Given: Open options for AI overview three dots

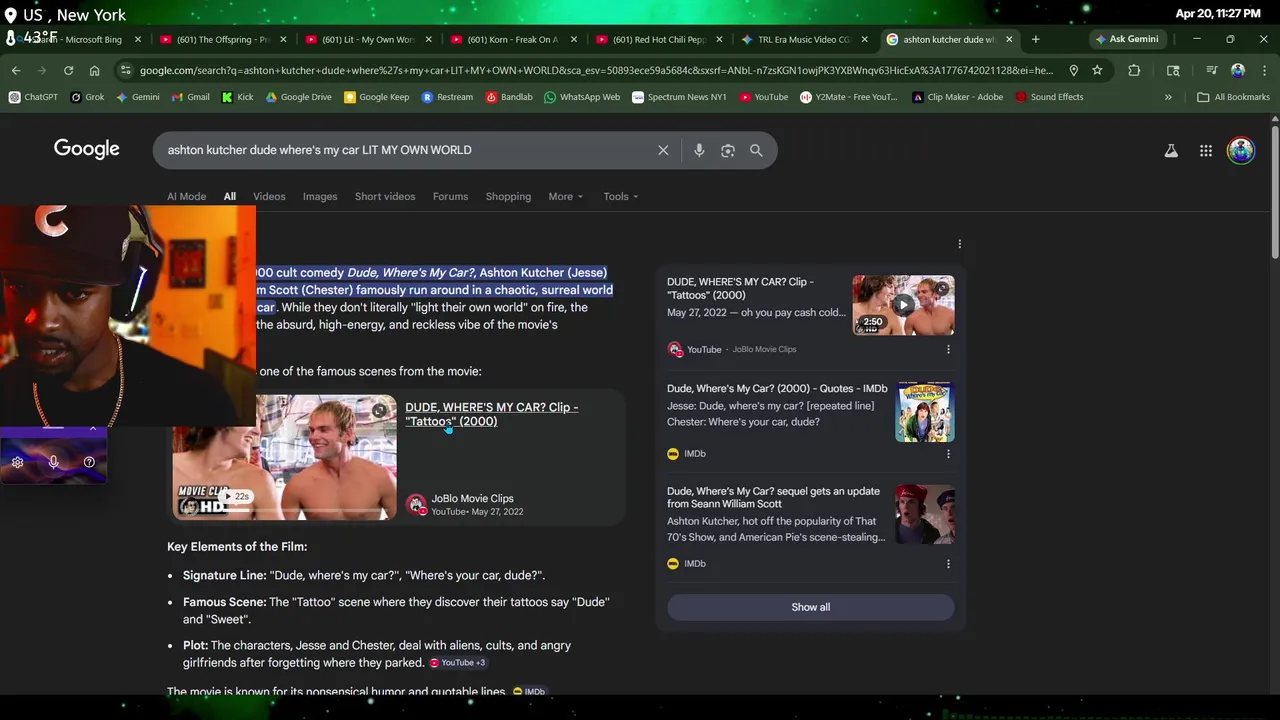Looking at the screenshot, I should [x=959, y=244].
